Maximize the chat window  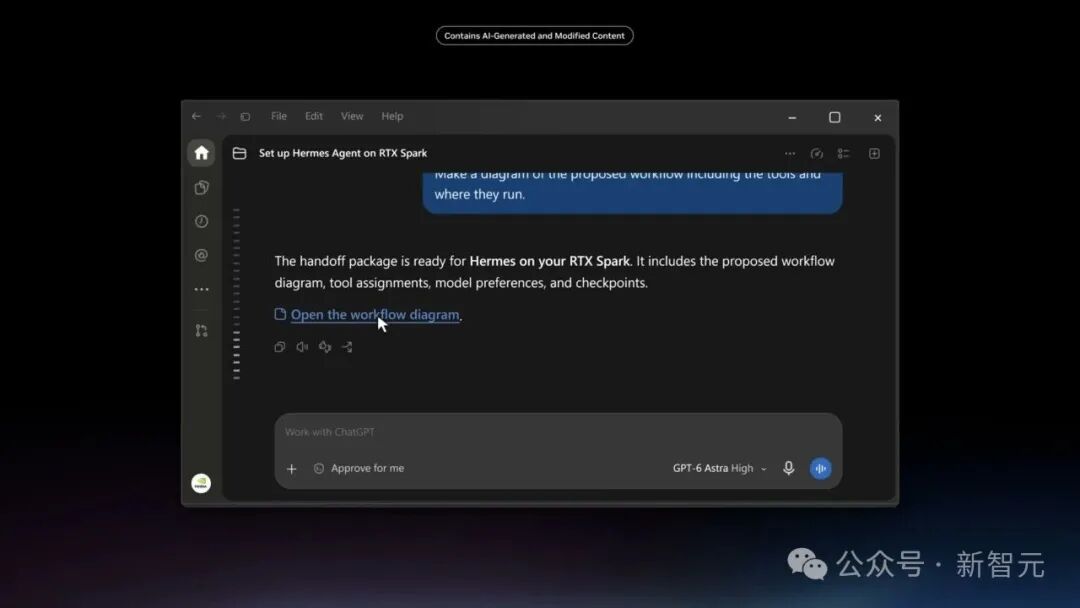(835, 118)
